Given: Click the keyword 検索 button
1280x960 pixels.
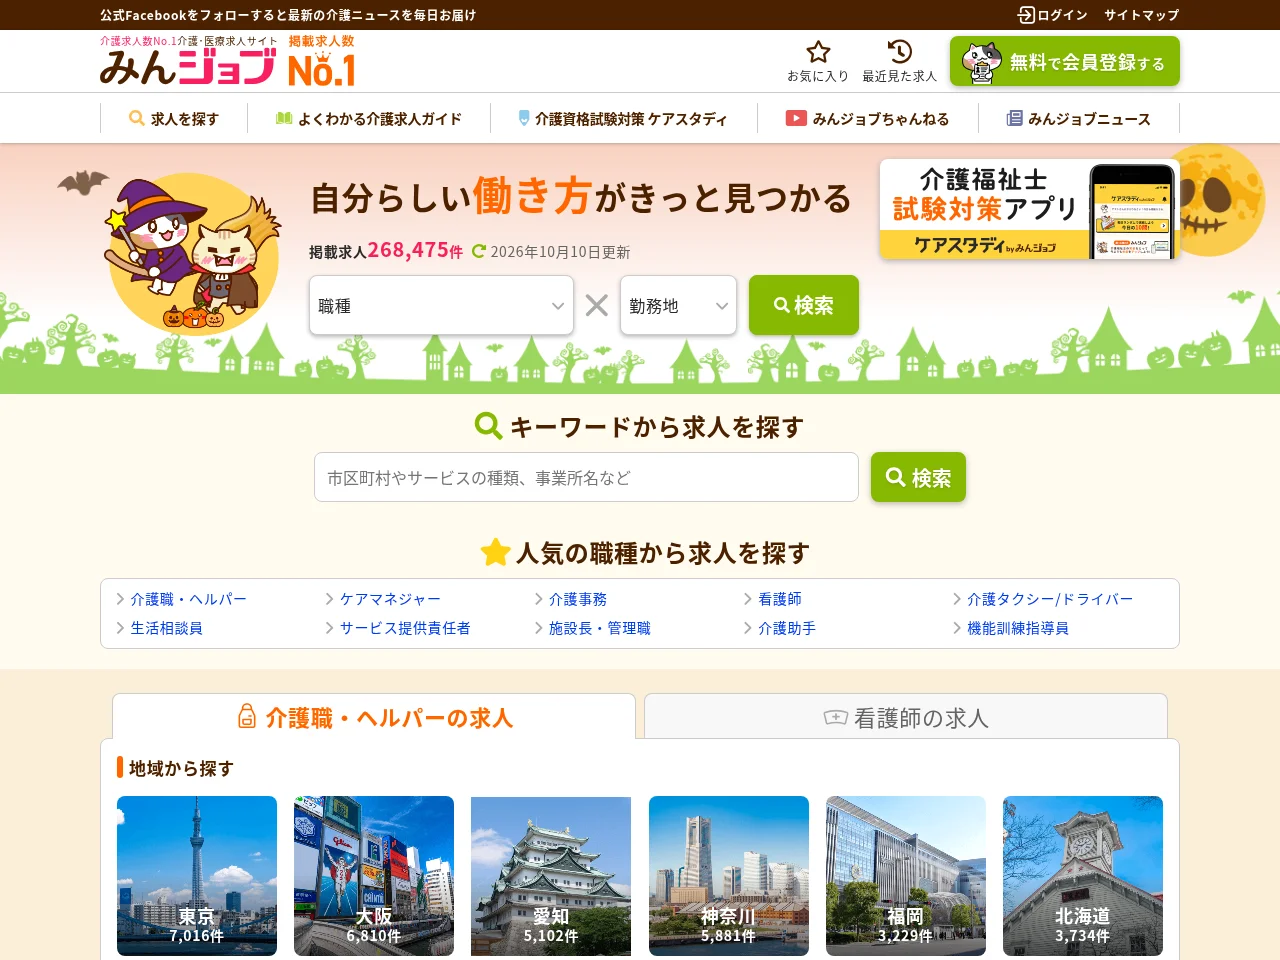Looking at the screenshot, I should [918, 477].
